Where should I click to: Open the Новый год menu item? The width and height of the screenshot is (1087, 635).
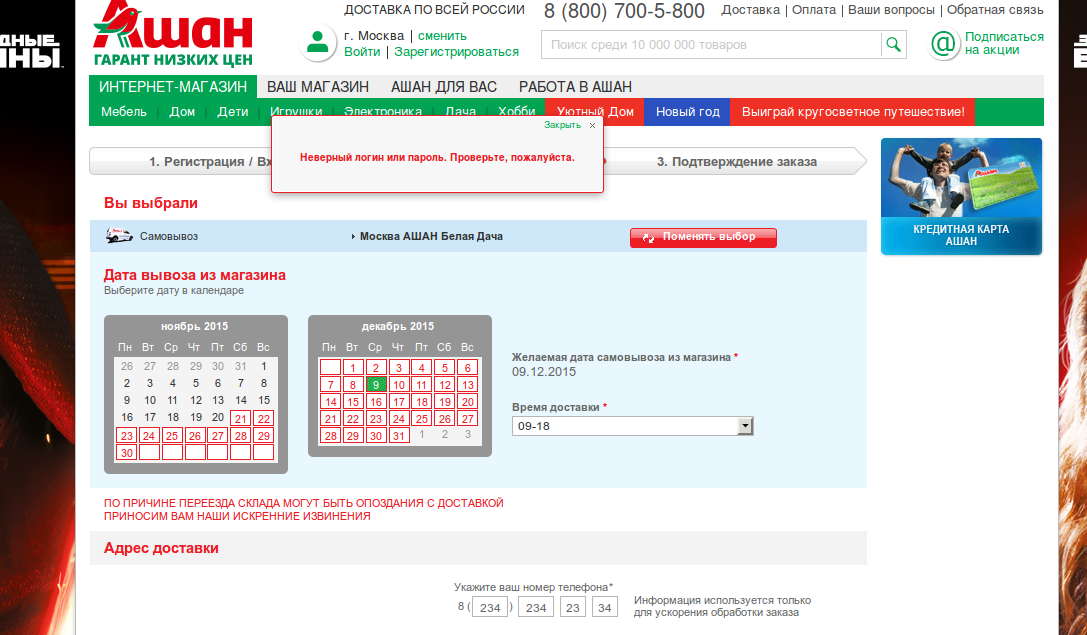688,112
